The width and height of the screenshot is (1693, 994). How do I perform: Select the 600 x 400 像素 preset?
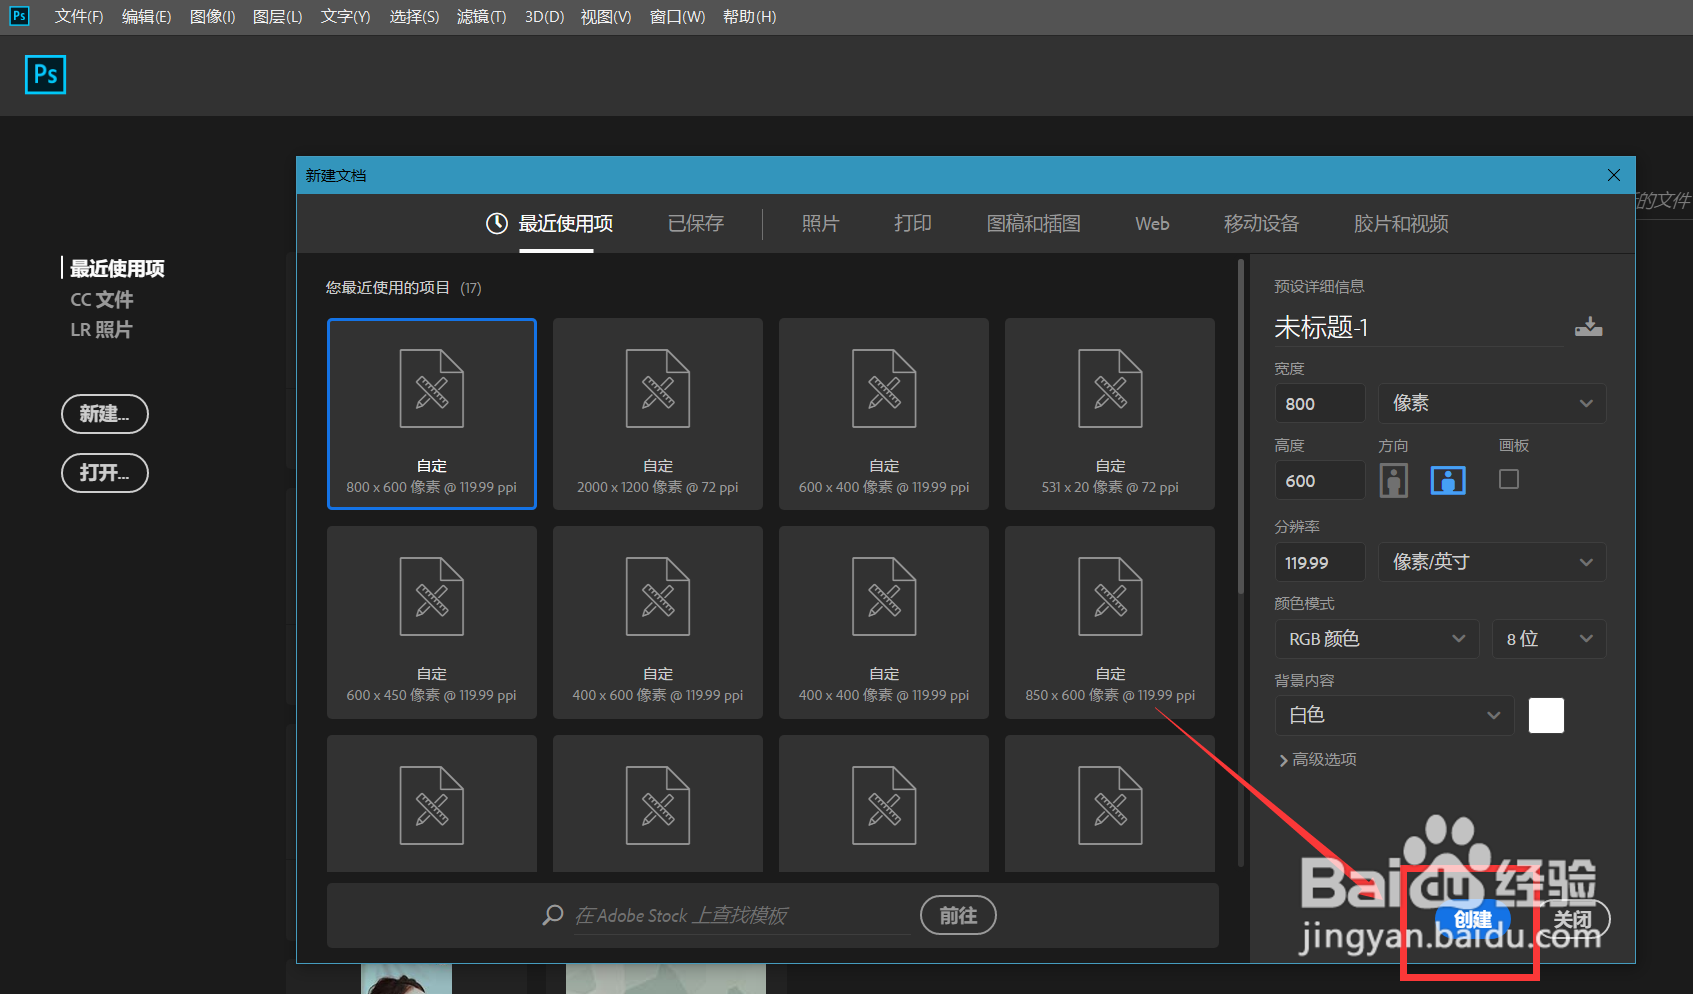[x=884, y=414]
